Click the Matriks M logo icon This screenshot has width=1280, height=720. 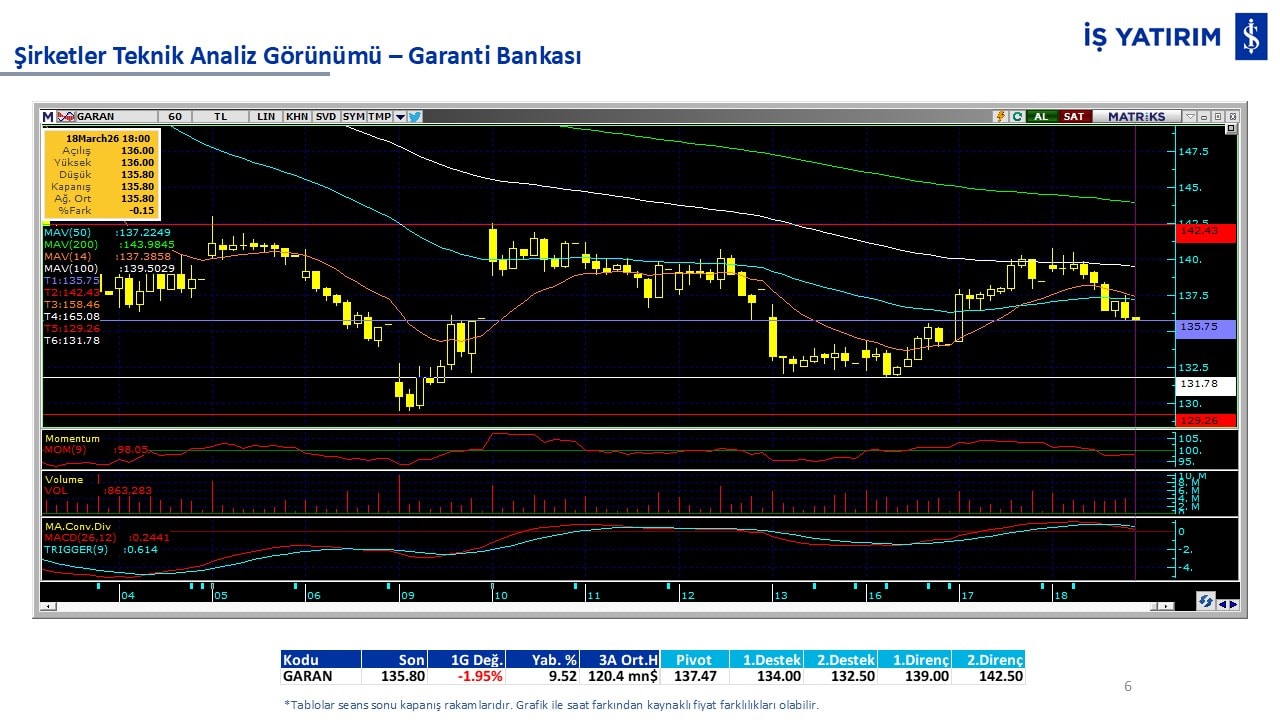[48, 116]
